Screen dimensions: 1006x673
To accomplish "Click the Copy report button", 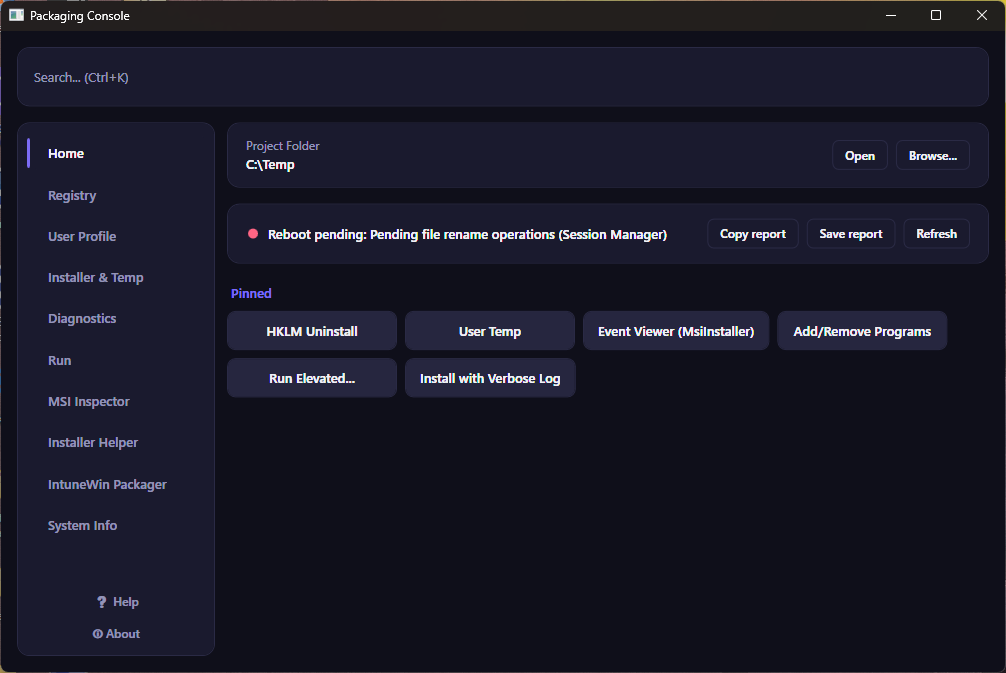I will [x=753, y=234].
